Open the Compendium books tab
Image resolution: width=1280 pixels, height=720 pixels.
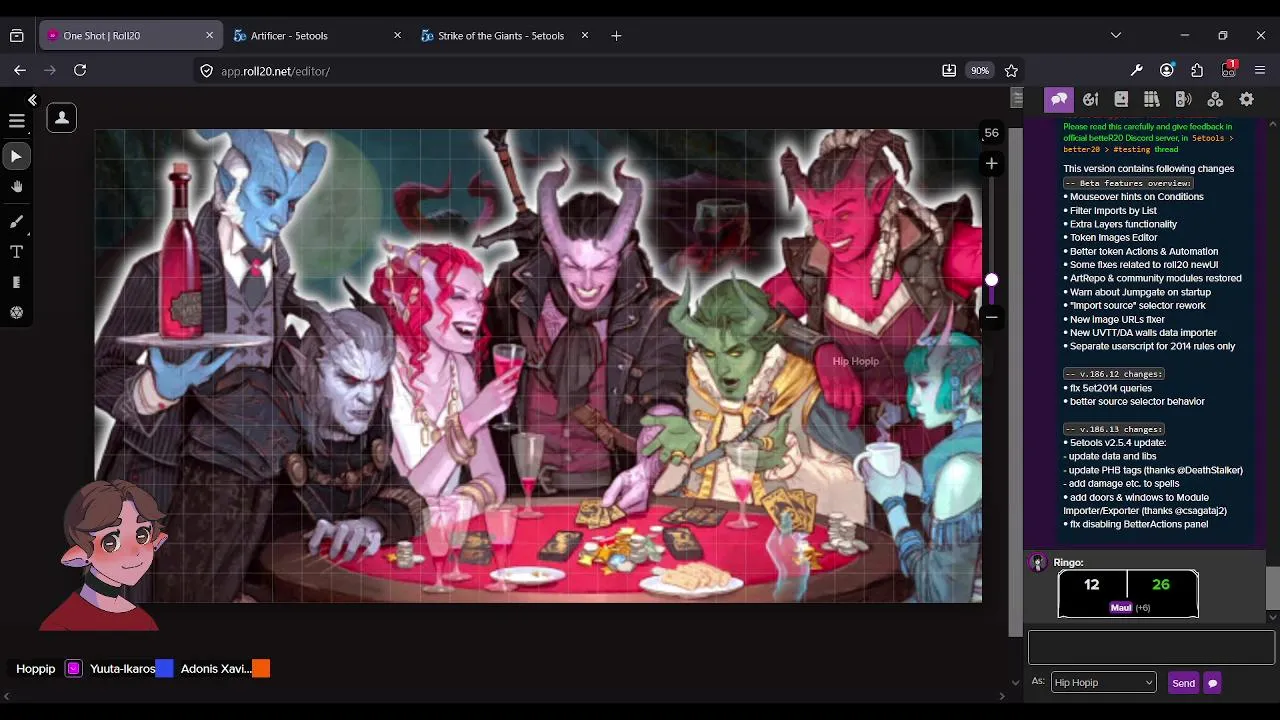pos(1152,99)
